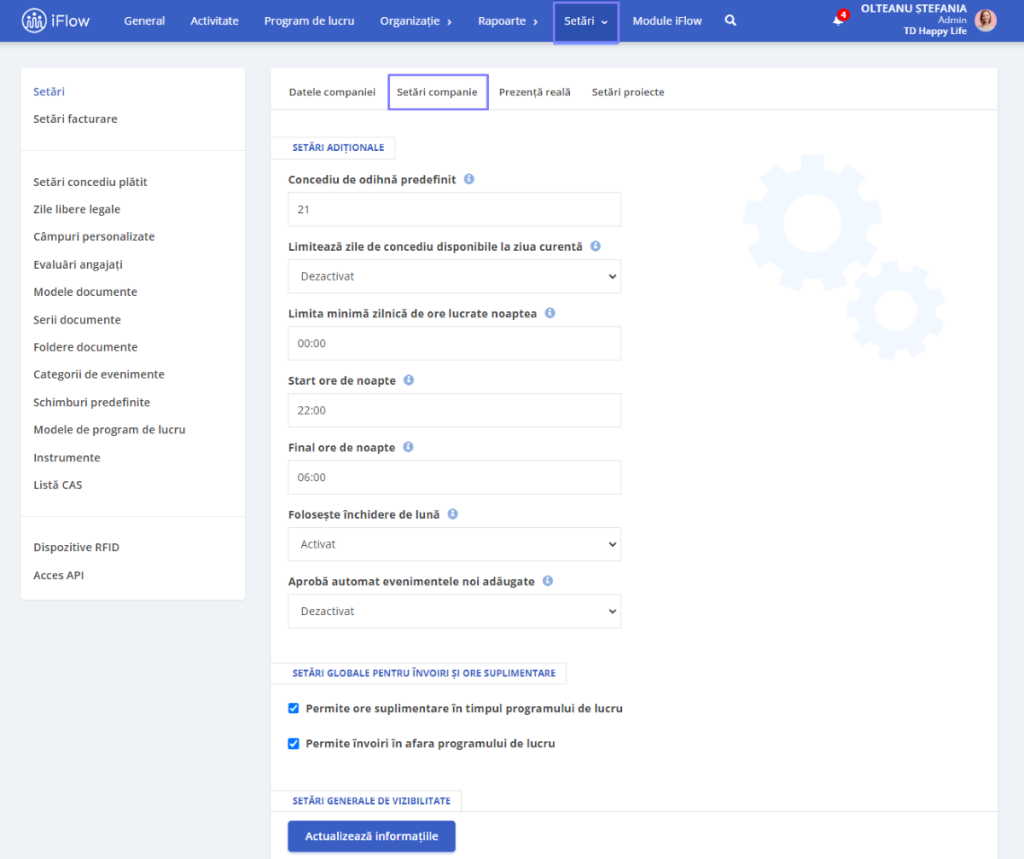
Task: Show info for Folosește închidere de lună
Action: point(453,514)
